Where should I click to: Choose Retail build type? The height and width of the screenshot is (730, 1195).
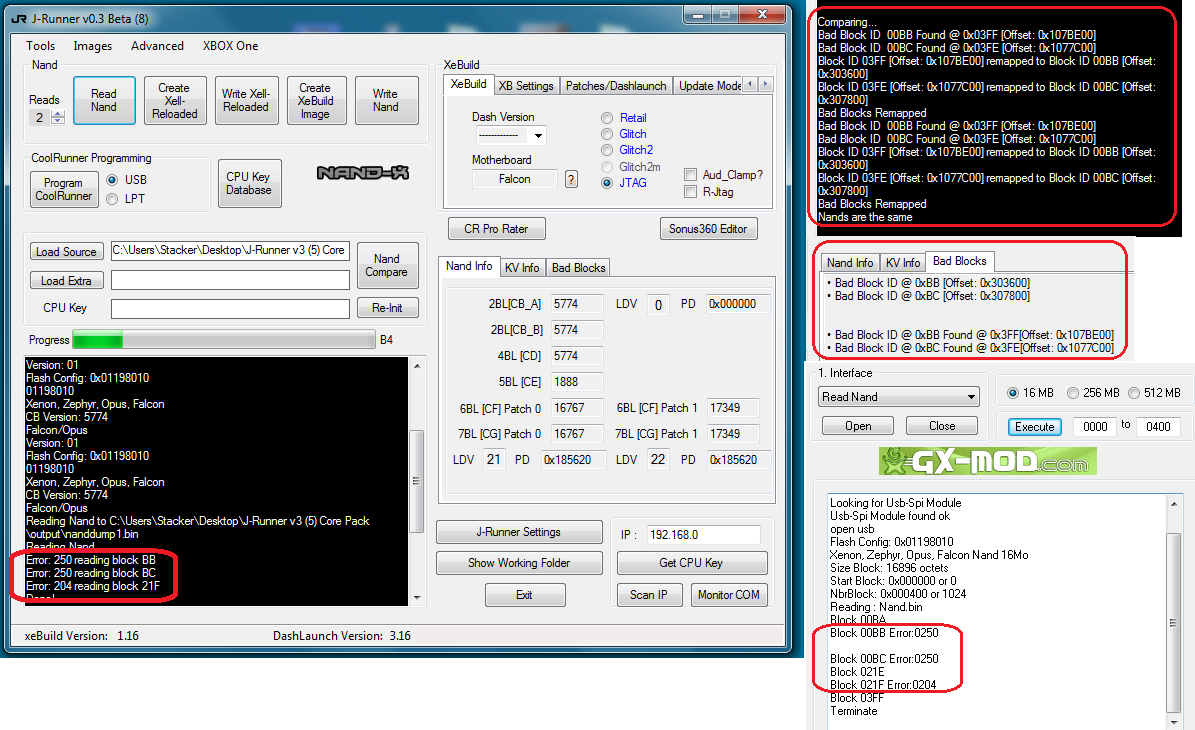coord(607,118)
